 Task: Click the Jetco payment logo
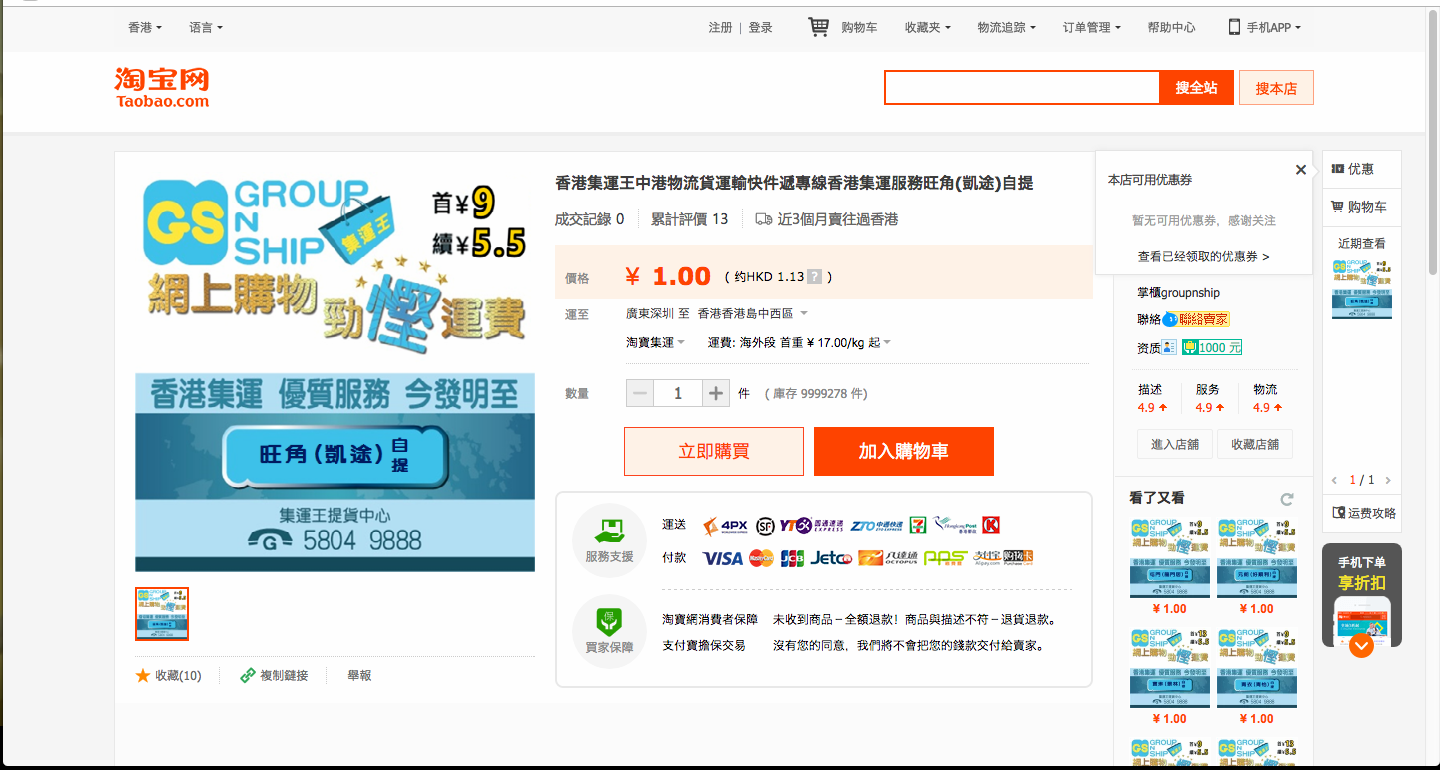831,558
